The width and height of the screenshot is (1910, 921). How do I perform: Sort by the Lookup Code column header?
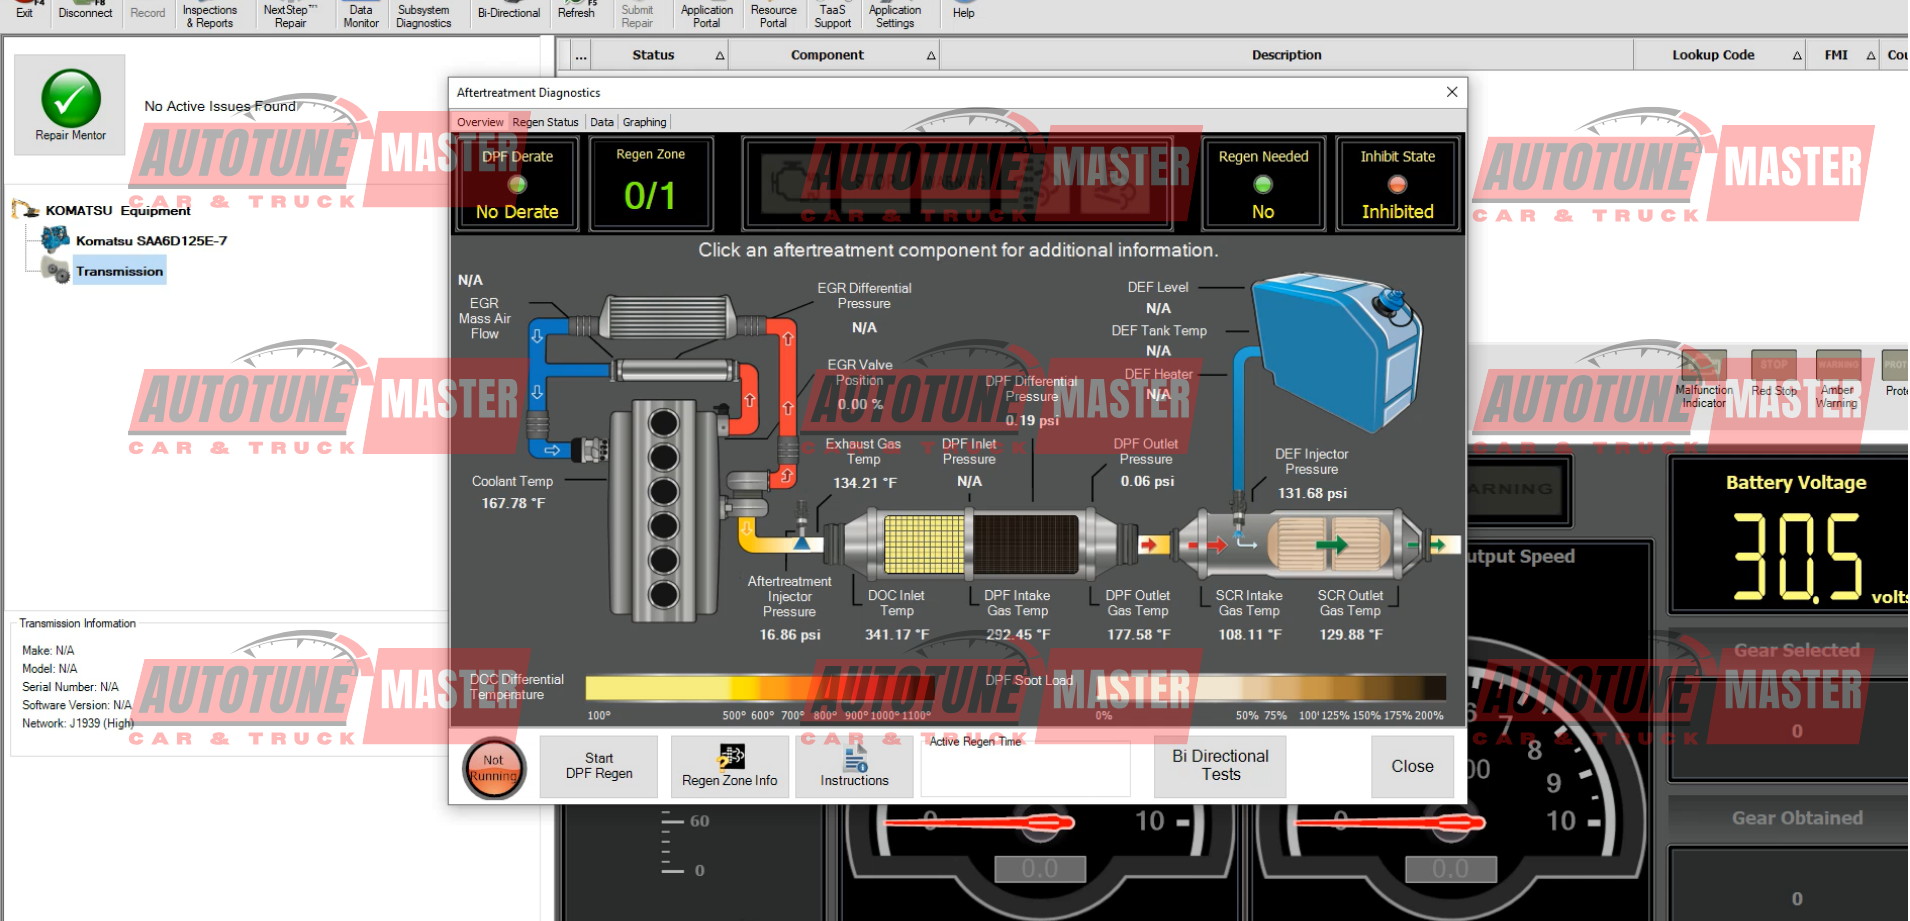[1719, 55]
